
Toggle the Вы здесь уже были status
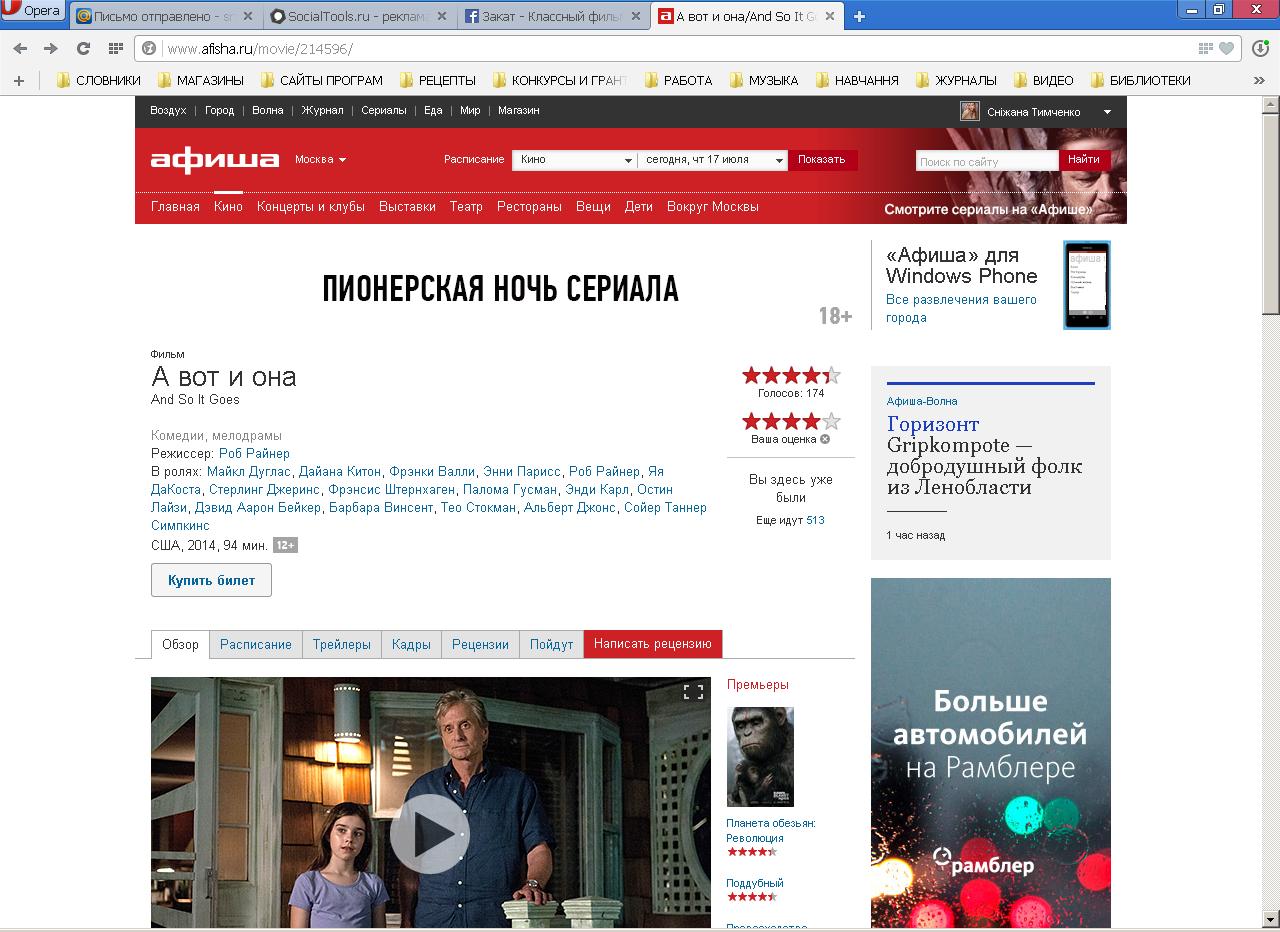coord(791,488)
